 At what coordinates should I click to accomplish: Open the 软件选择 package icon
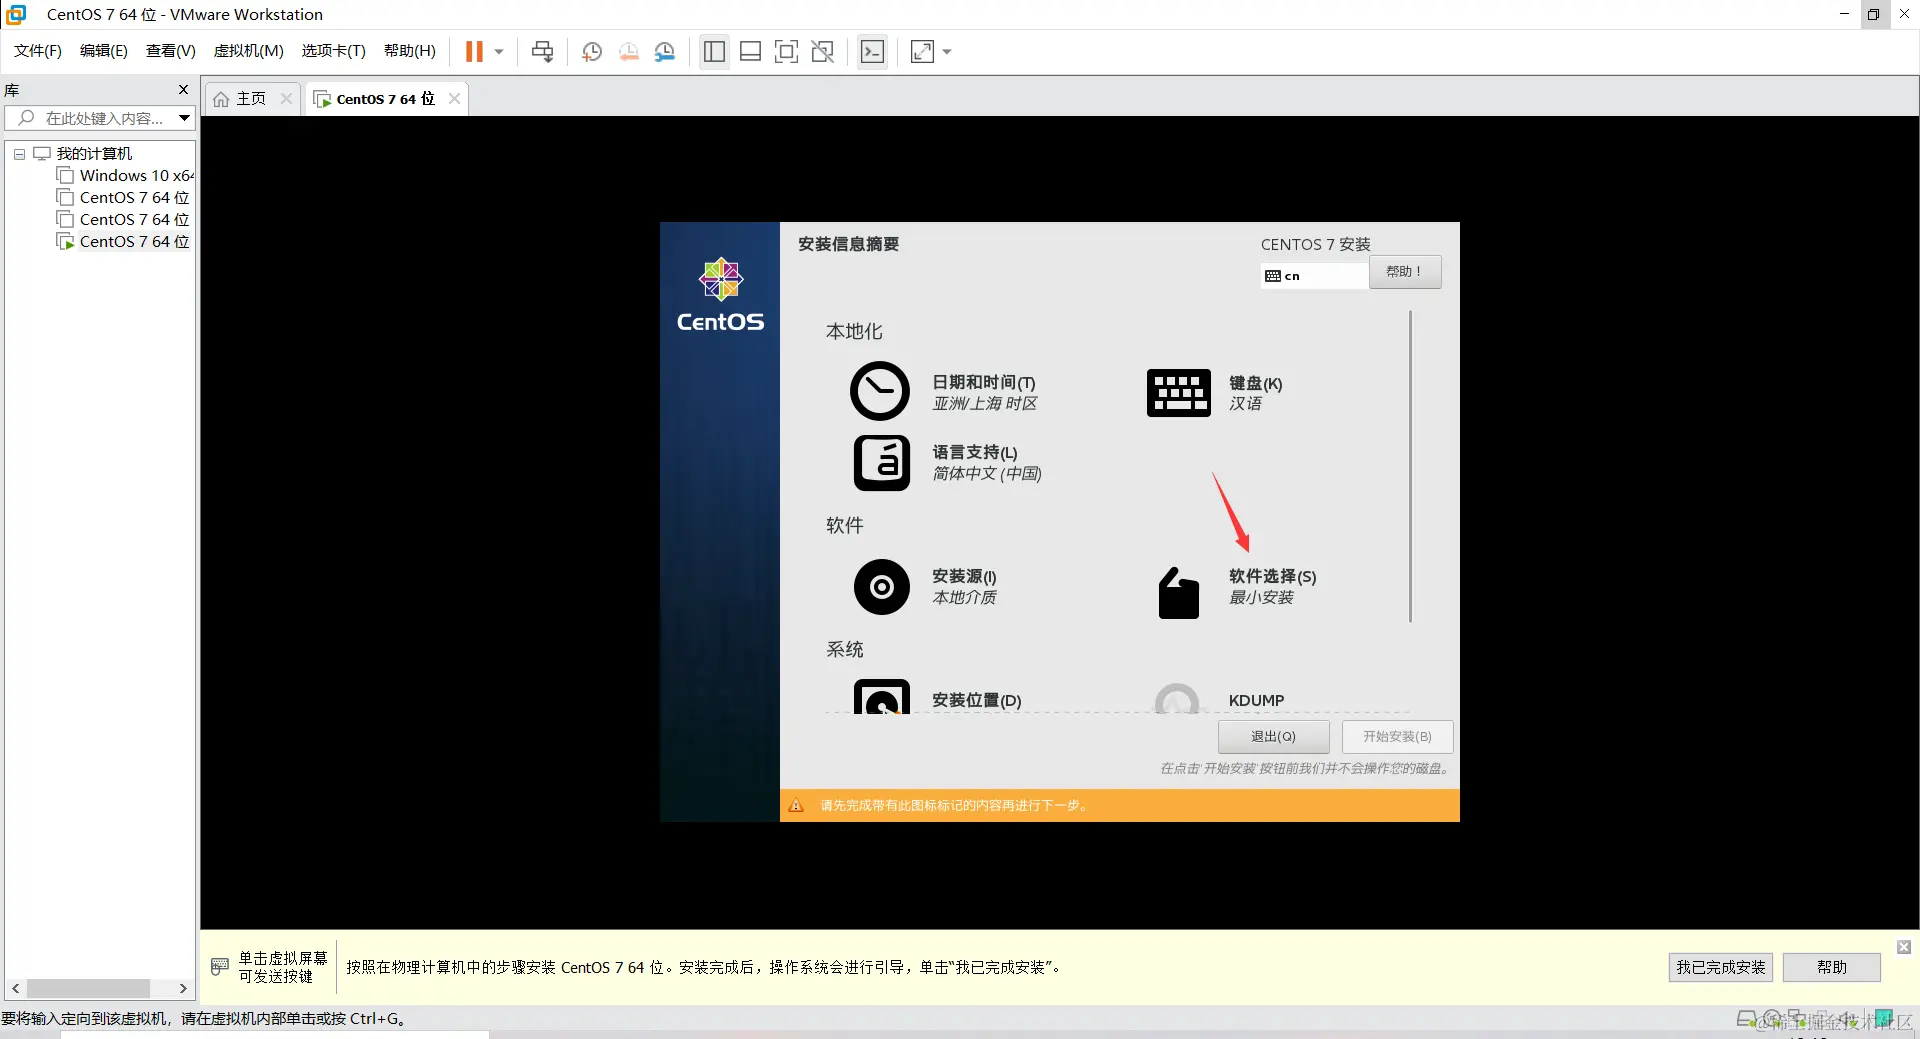[1178, 594]
